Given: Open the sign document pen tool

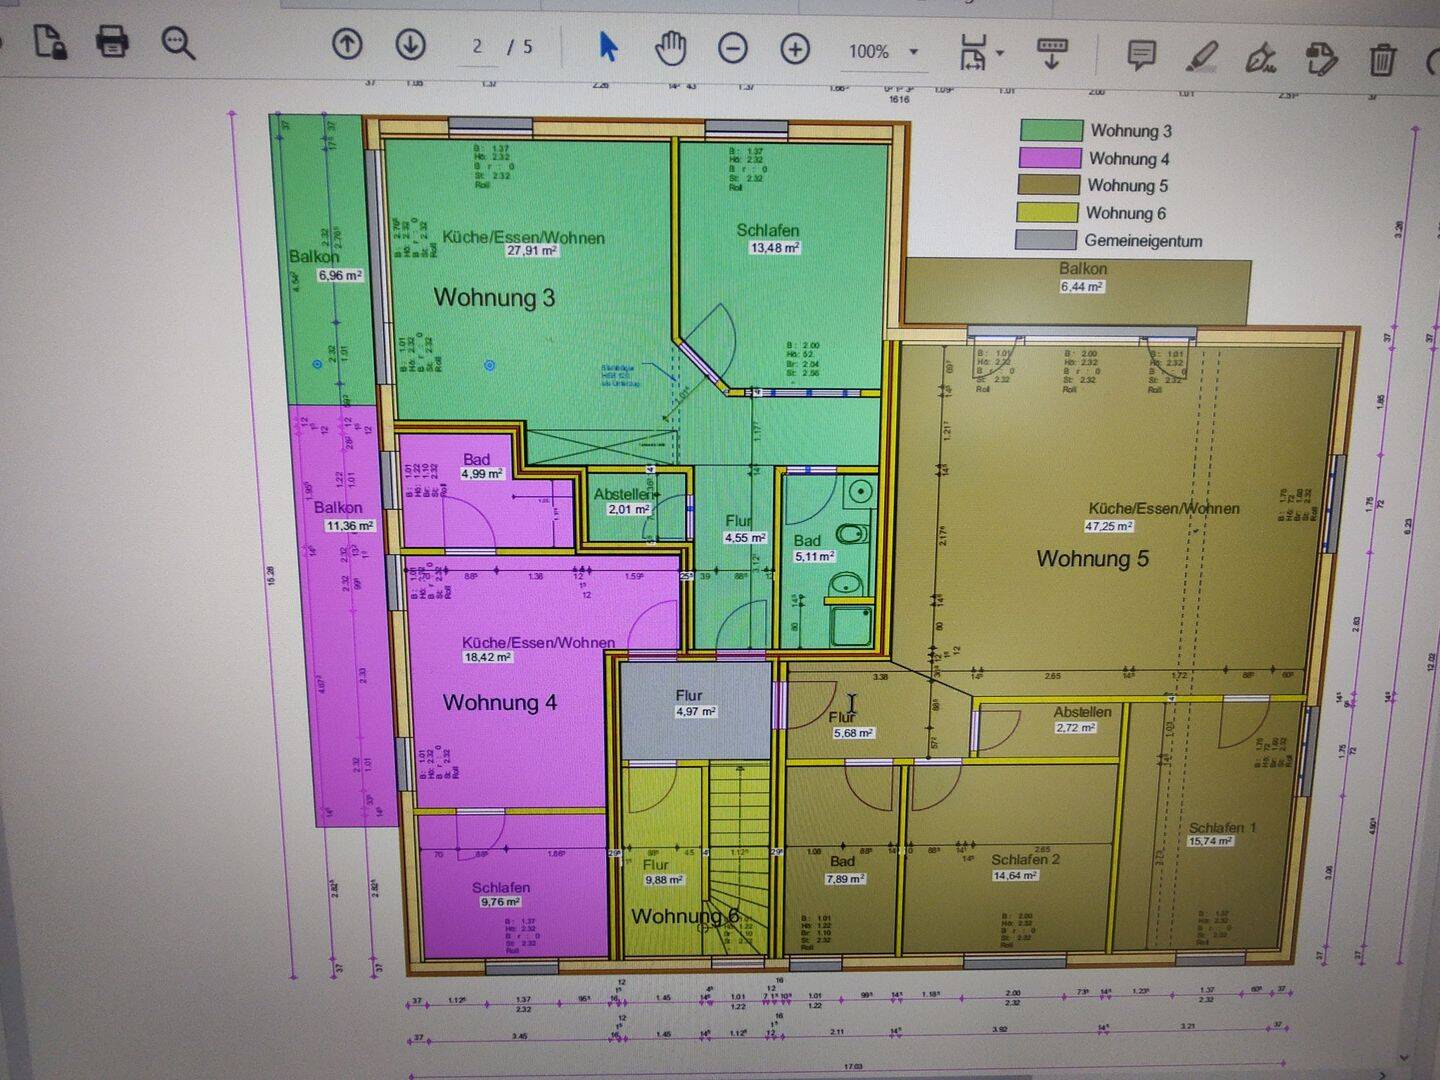Looking at the screenshot, I should tap(1261, 58).
